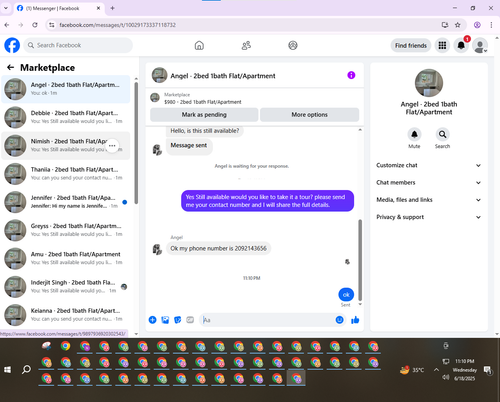Open Chrome profile avatar icon
The height and width of the screenshot is (402, 500).
coord(477,25)
